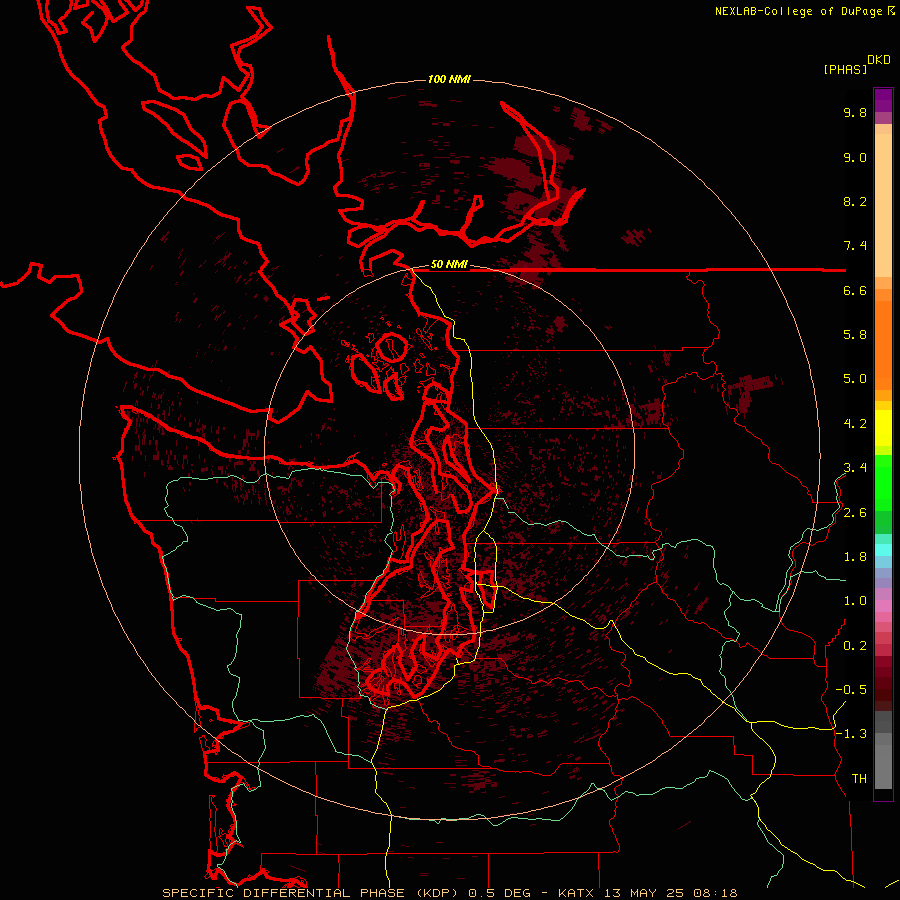Select the 9.0 scale value
The image size is (900, 900).
(x=855, y=157)
